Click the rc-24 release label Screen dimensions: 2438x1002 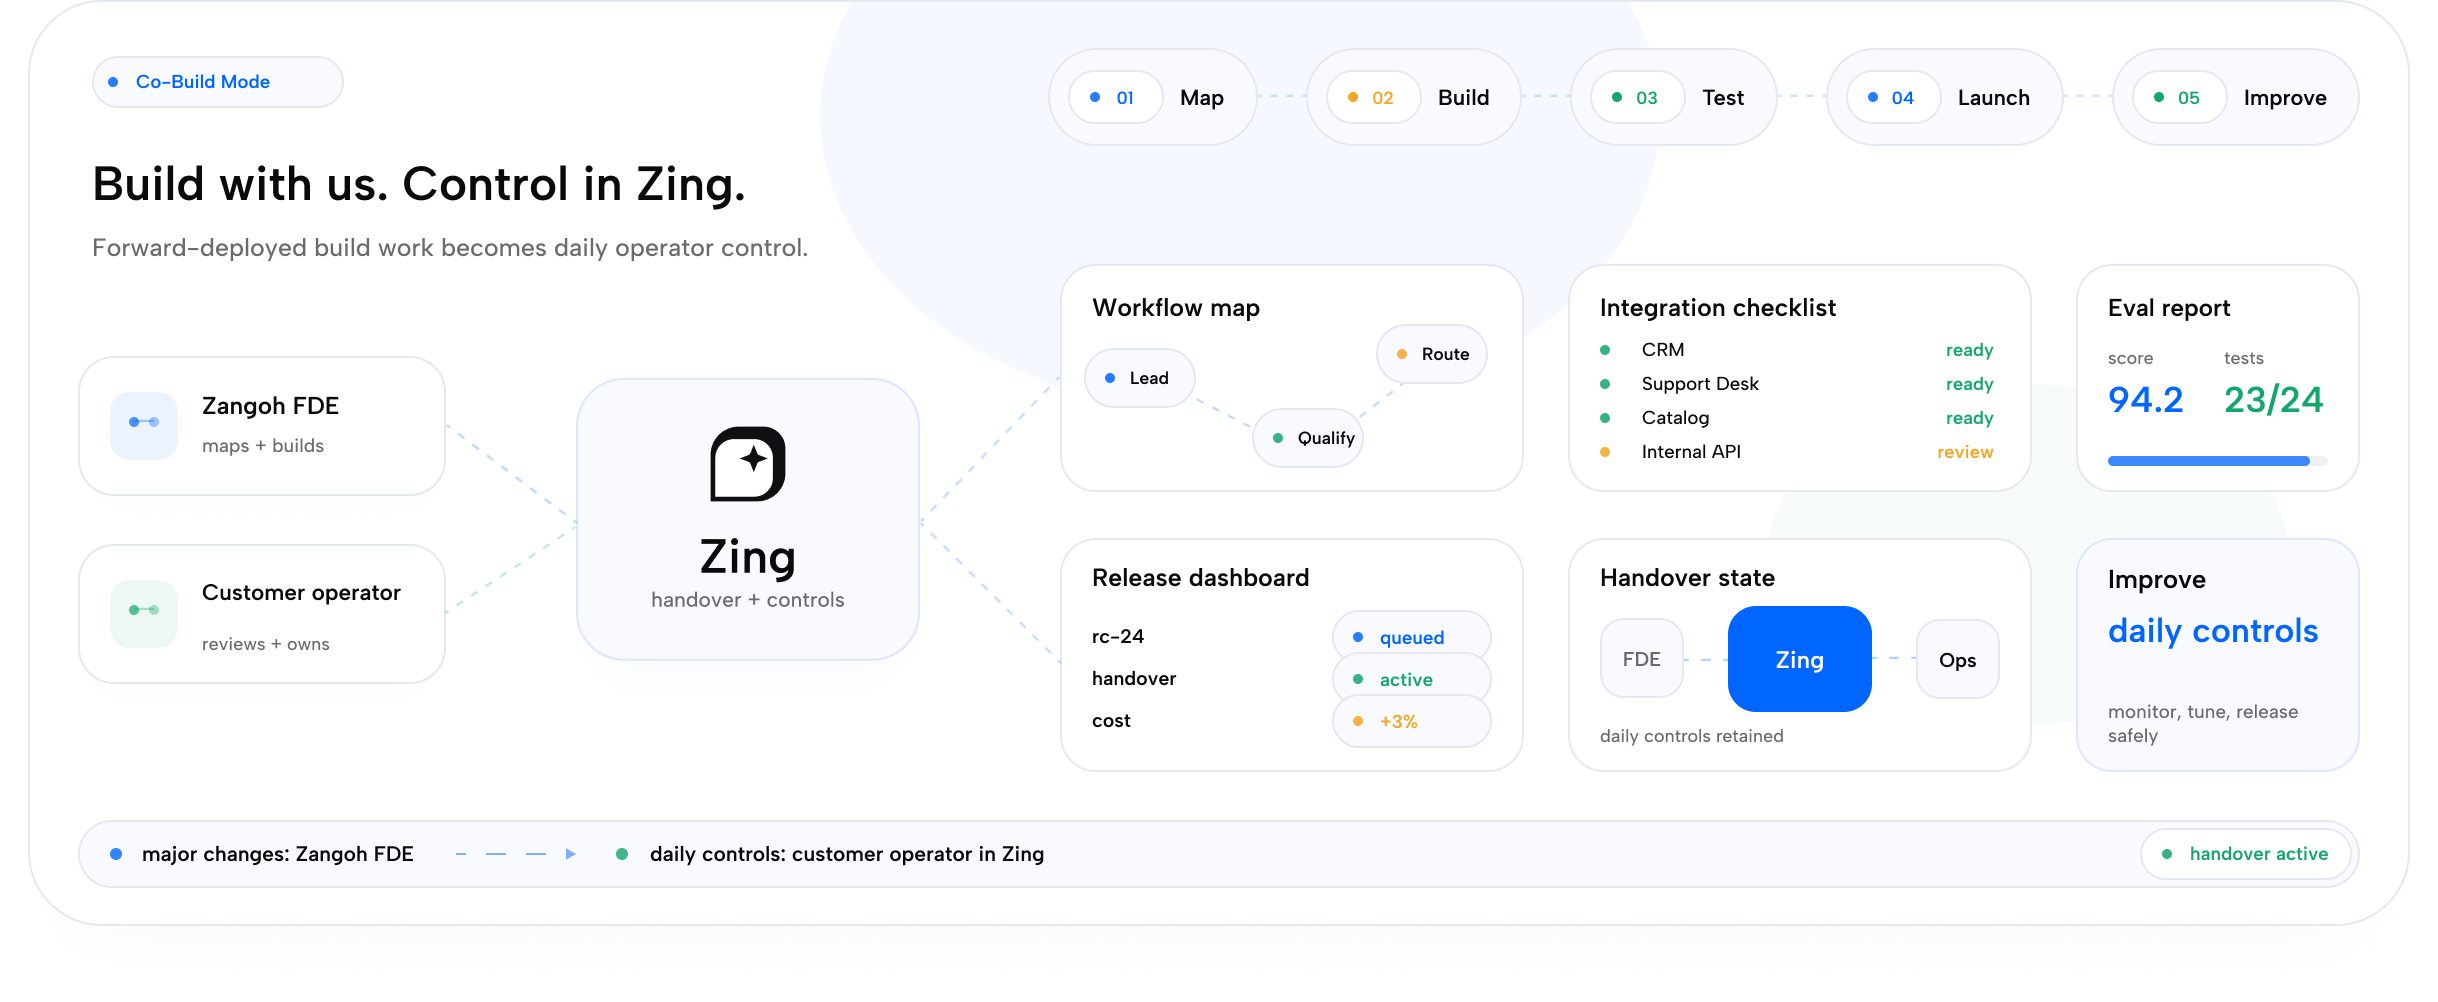[1118, 637]
